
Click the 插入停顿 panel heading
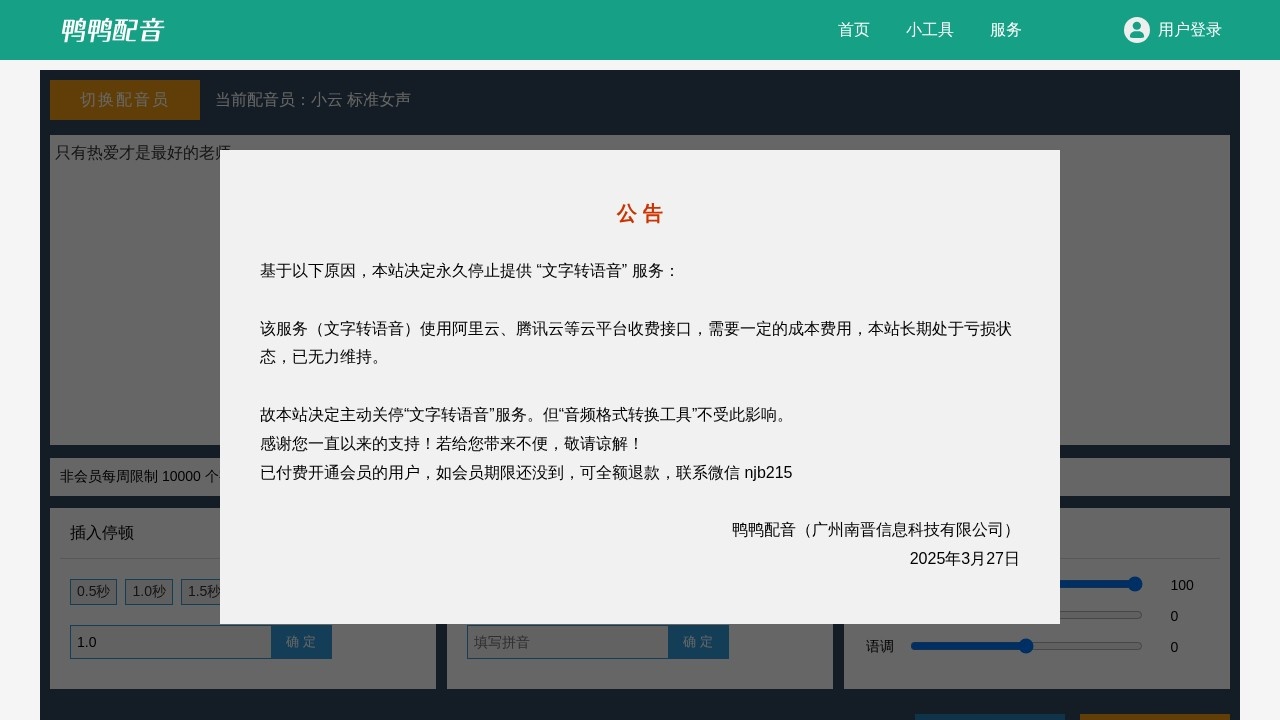102,533
